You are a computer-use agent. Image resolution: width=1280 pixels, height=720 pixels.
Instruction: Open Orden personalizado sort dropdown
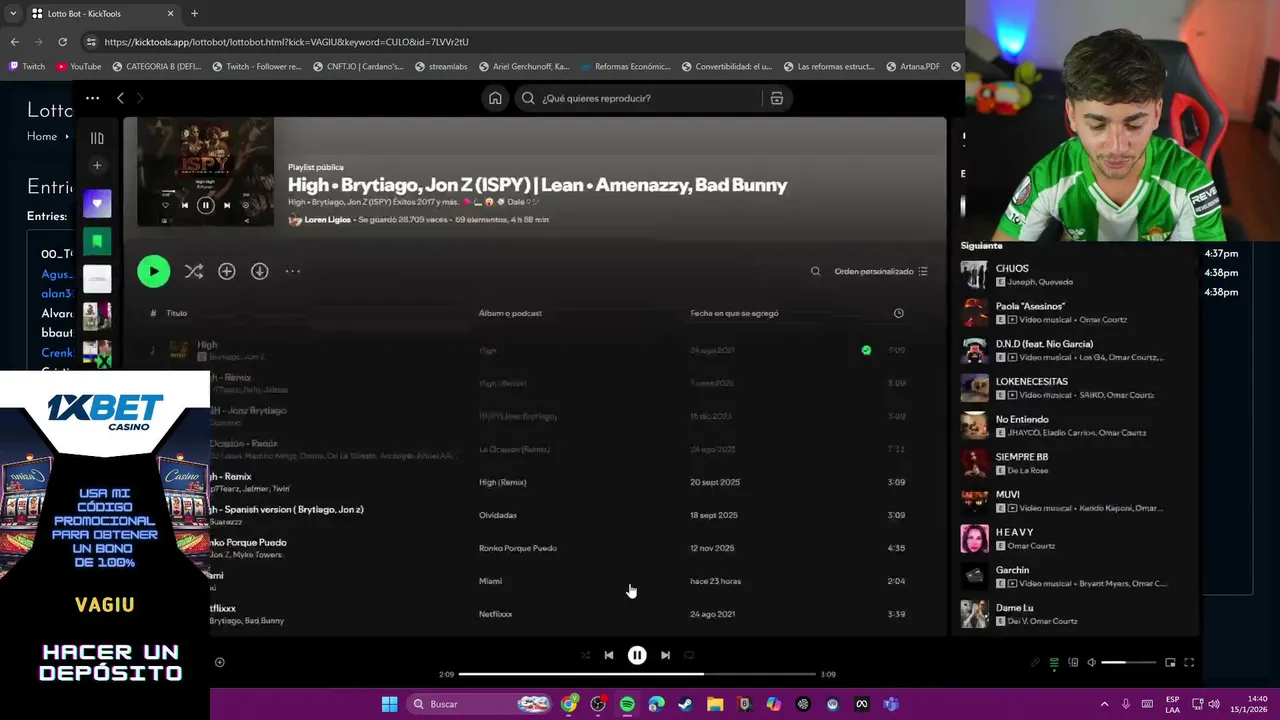pos(881,271)
